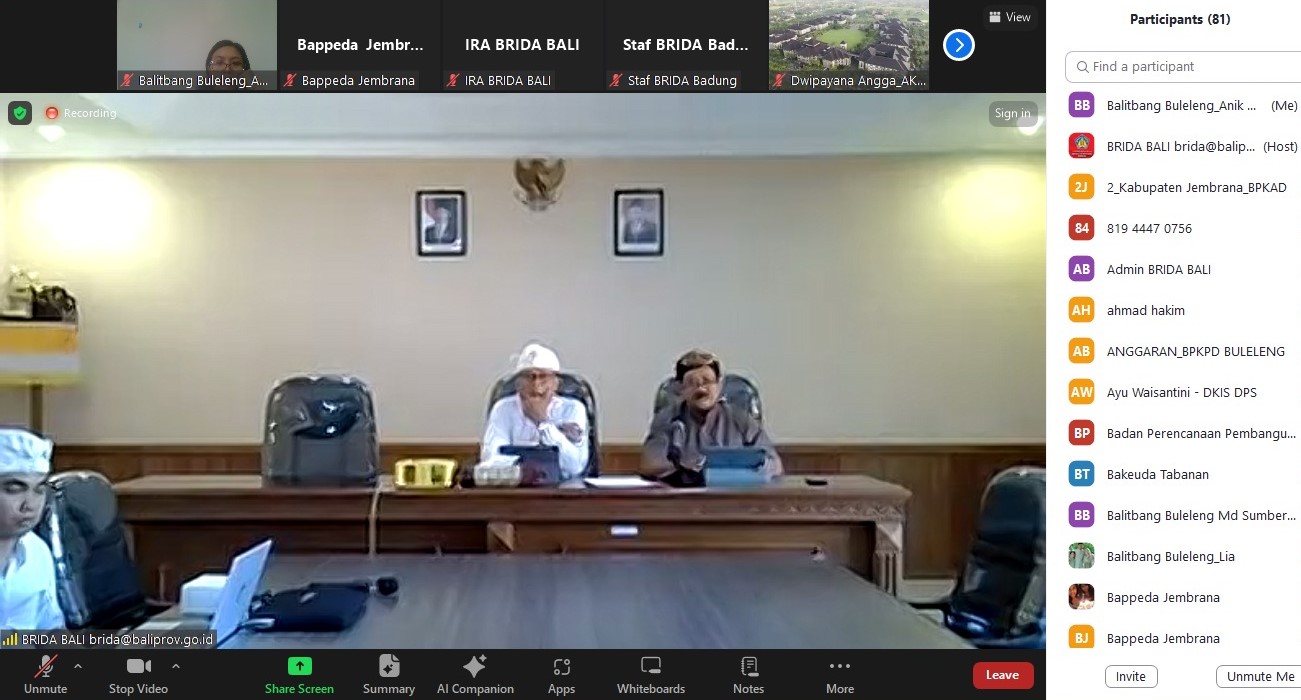The height and width of the screenshot is (700, 1301).
Task: Click muted mic icon on Staf BRIDA Badung tile
Action: click(617, 80)
